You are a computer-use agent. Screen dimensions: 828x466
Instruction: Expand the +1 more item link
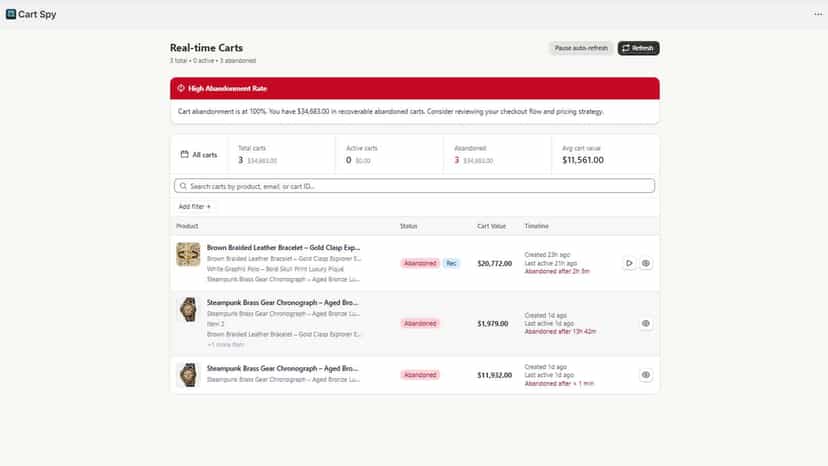pyautogui.click(x=225, y=344)
